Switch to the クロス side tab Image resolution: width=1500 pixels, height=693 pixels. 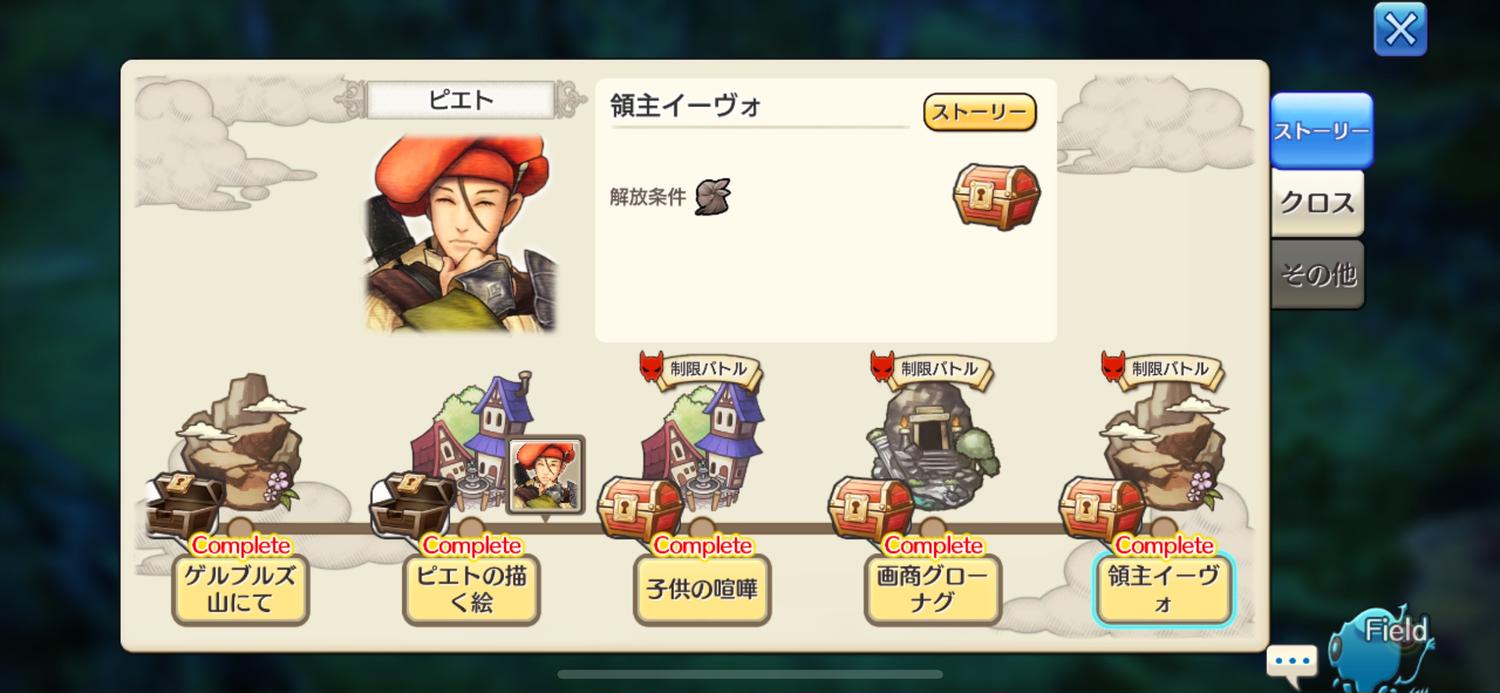[x=1317, y=203]
